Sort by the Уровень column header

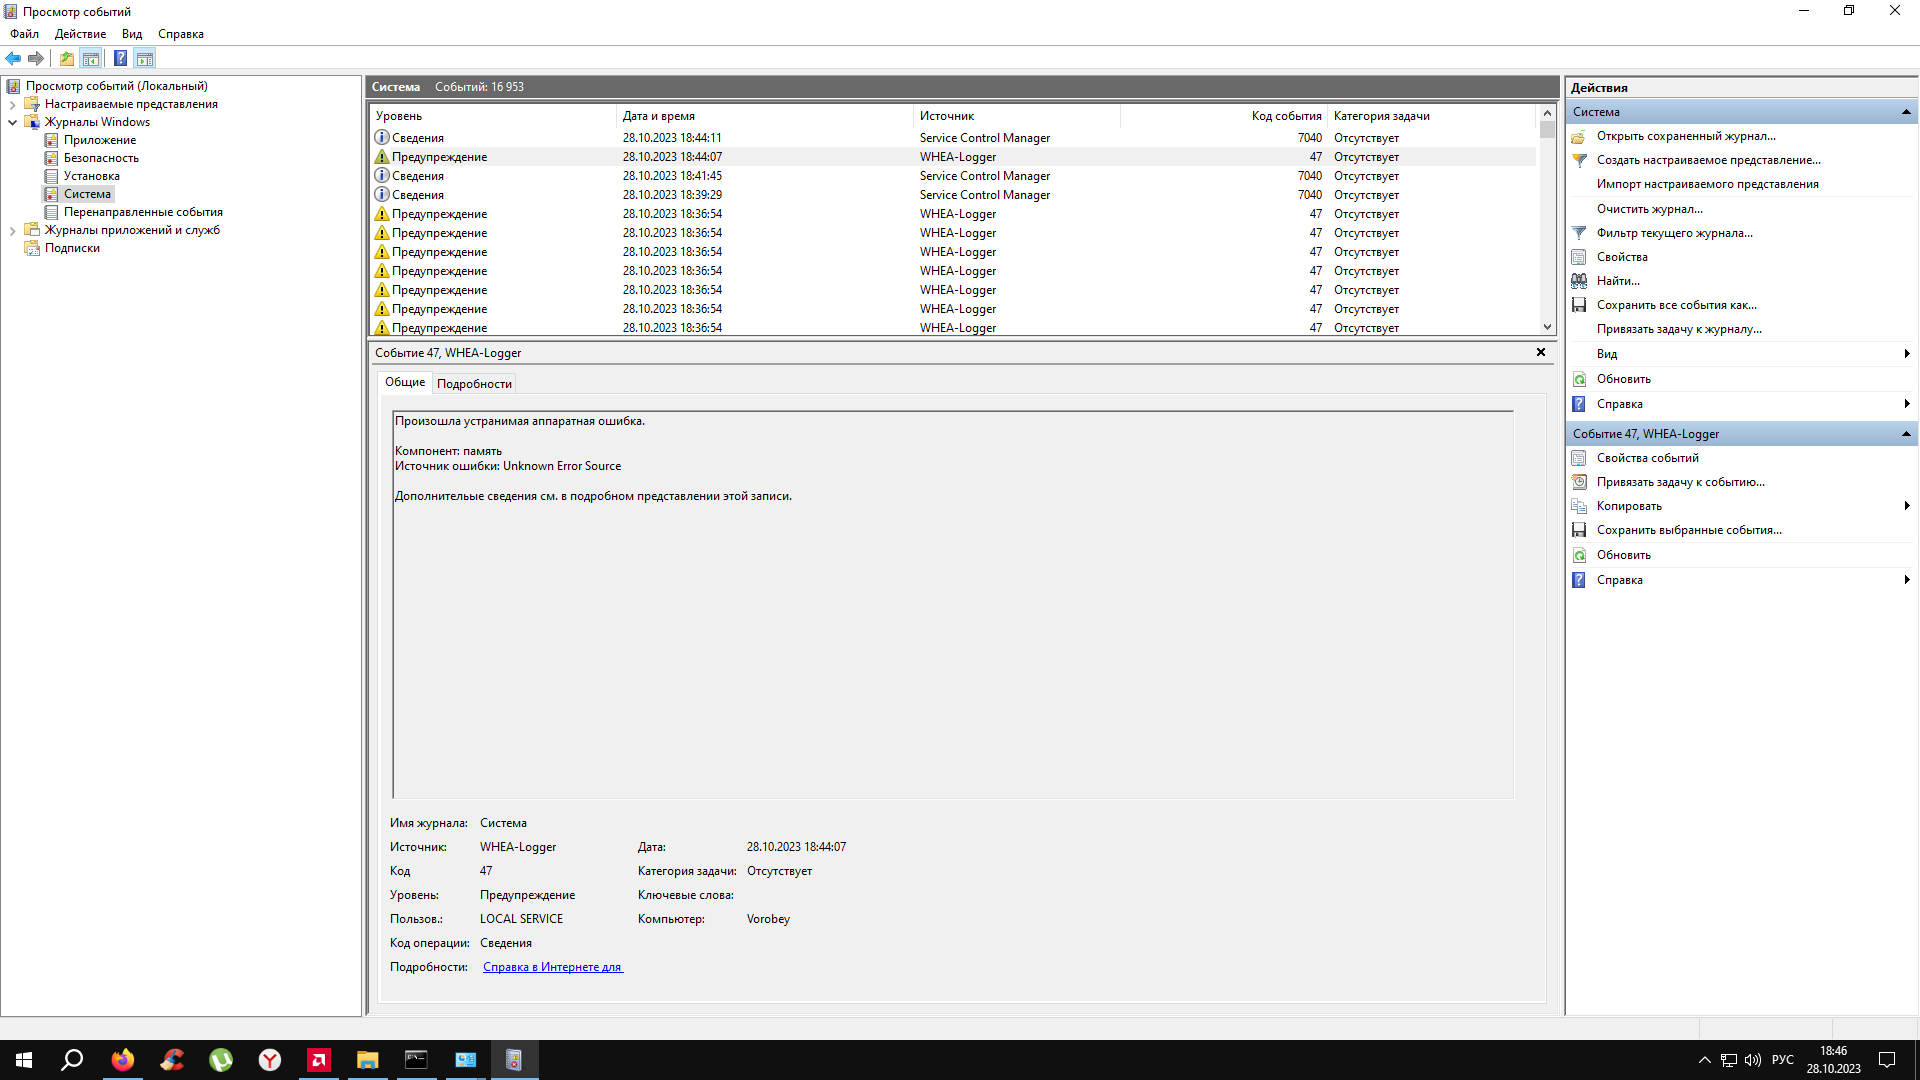pyautogui.click(x=494, y=116)
